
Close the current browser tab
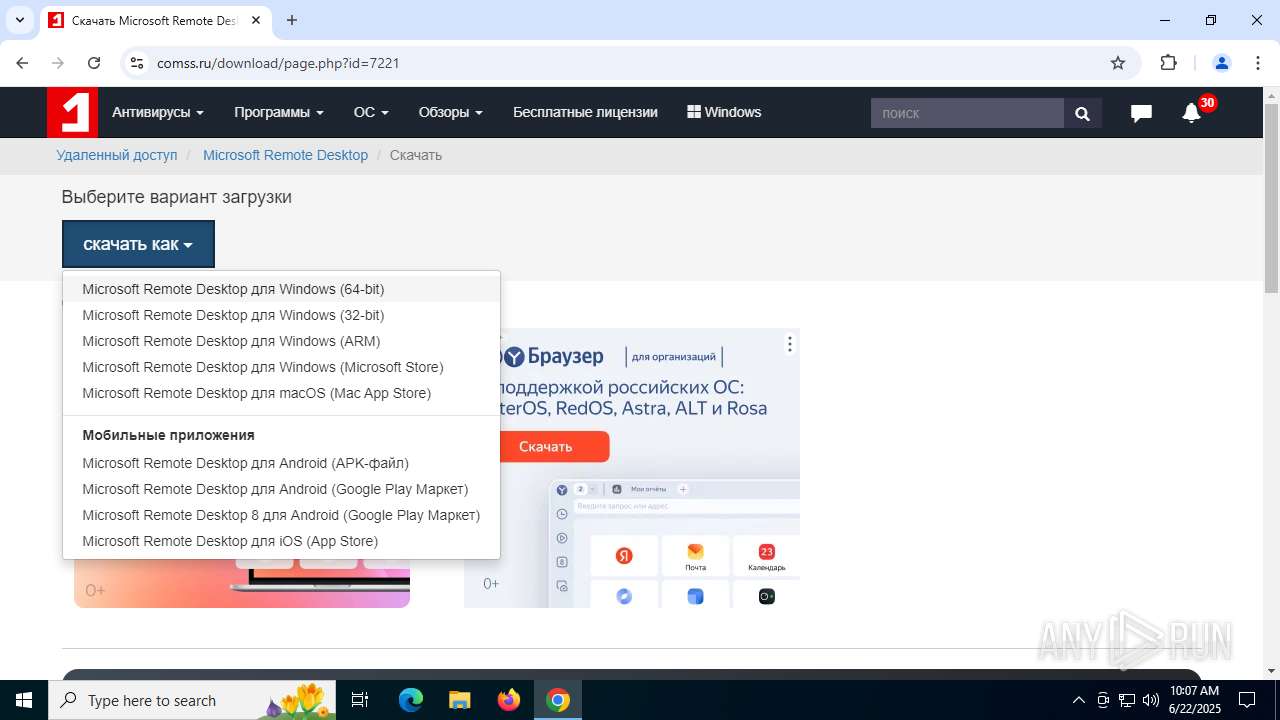coord(257,20)
